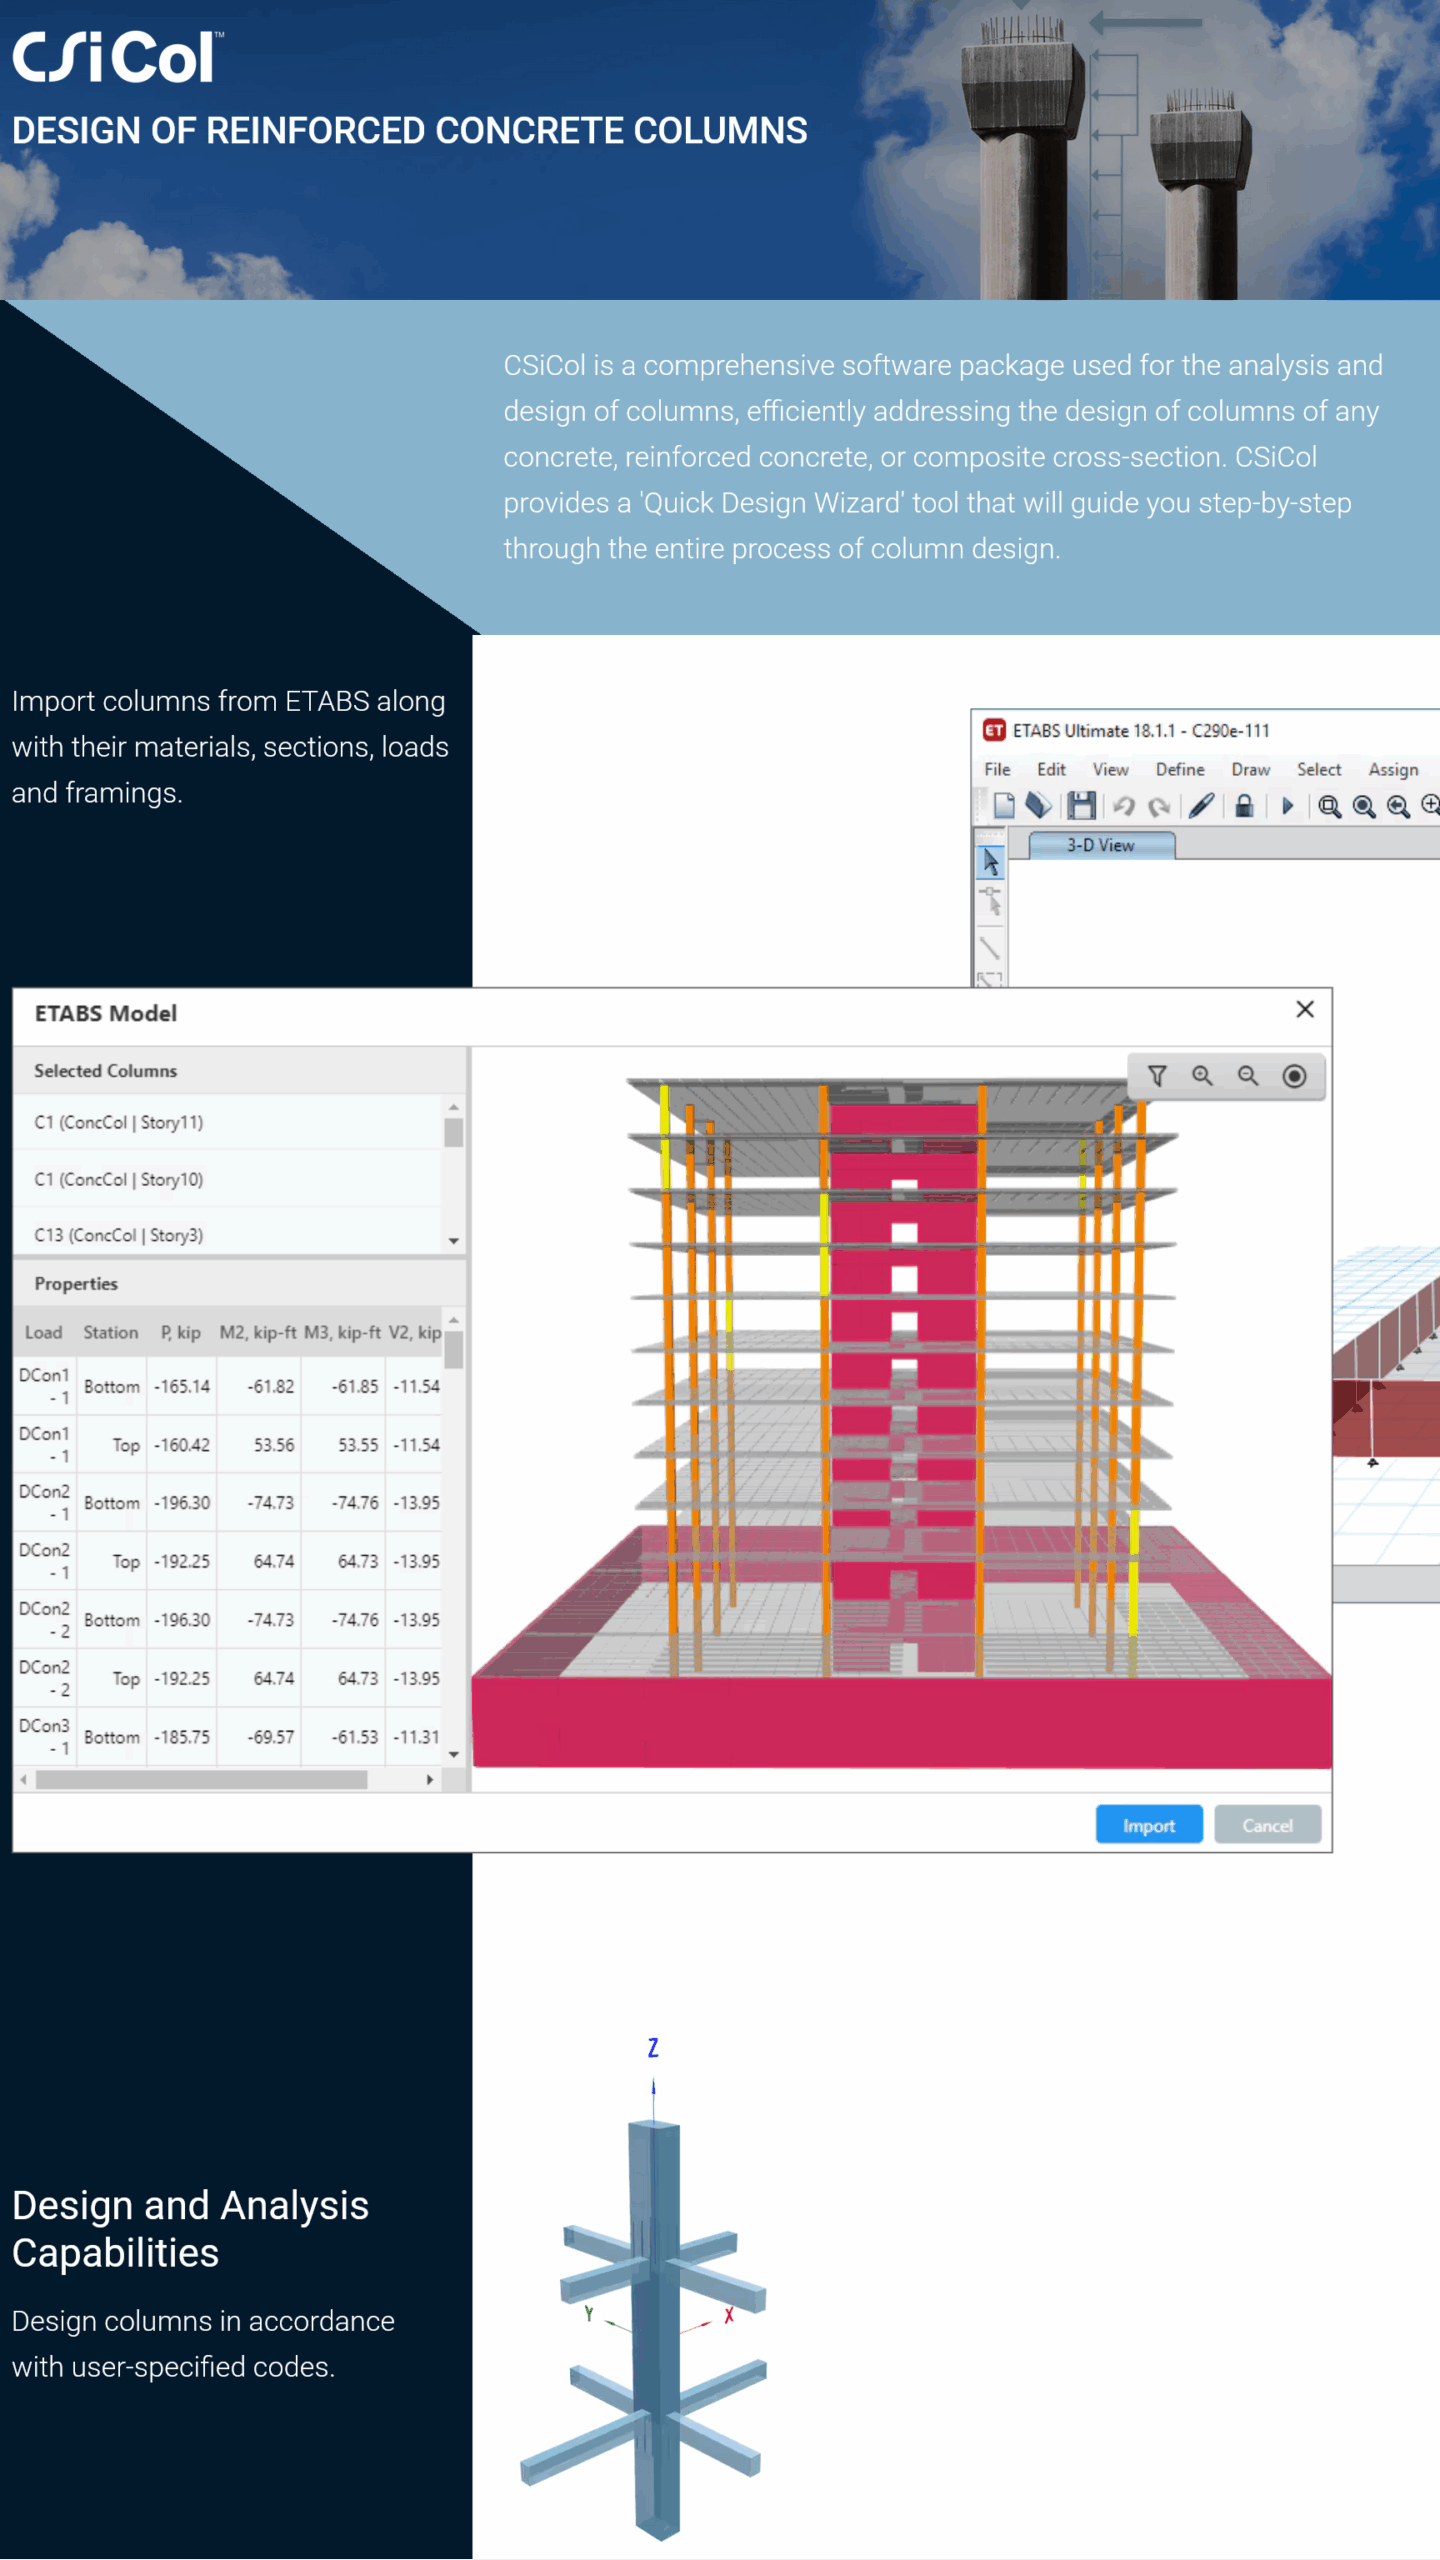This screenshot has height=2560, width=1440.
Task: Zoom out of the ETABS model view
Action: tap(1248, 1076)
